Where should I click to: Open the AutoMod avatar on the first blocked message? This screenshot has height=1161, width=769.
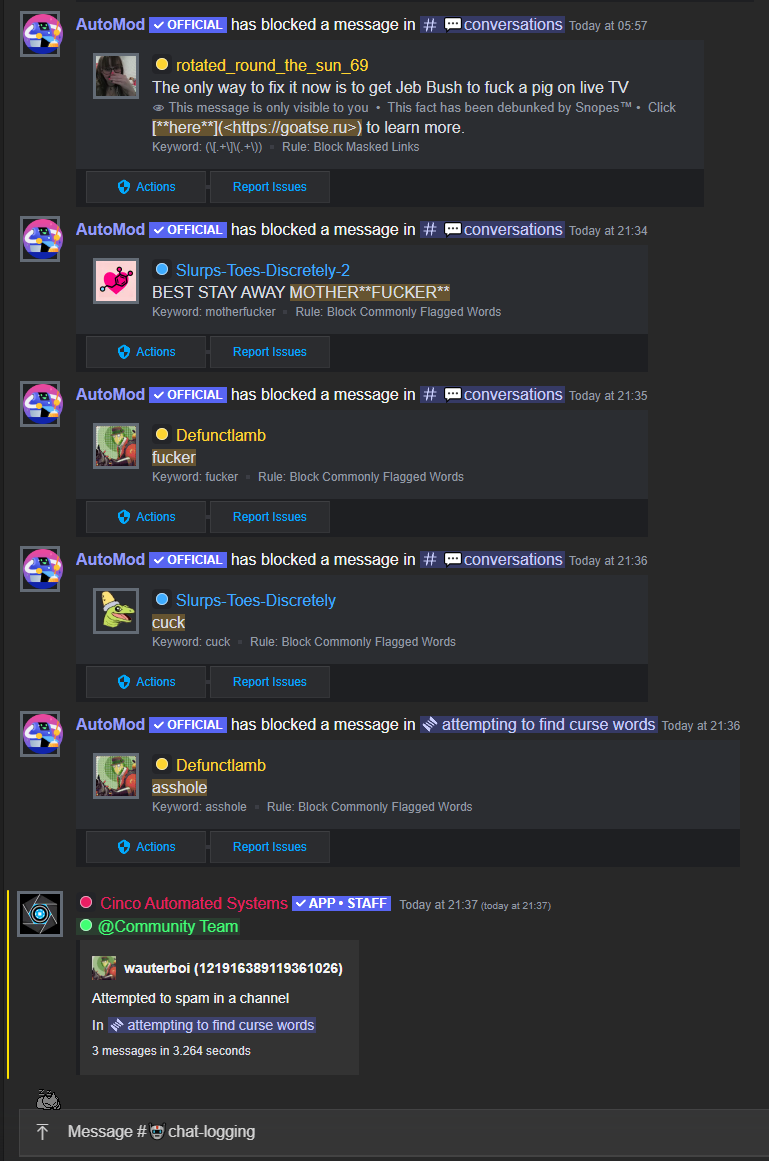point(41,34)
